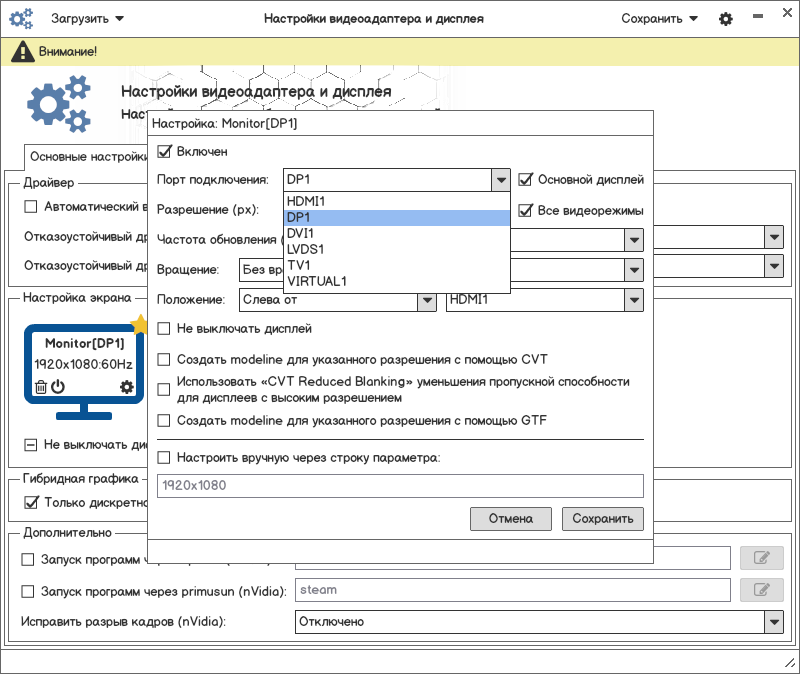800x674 pixels.
Task: Enable modeline creation with CVT checkbox
Action: click(x=165, y=360)
